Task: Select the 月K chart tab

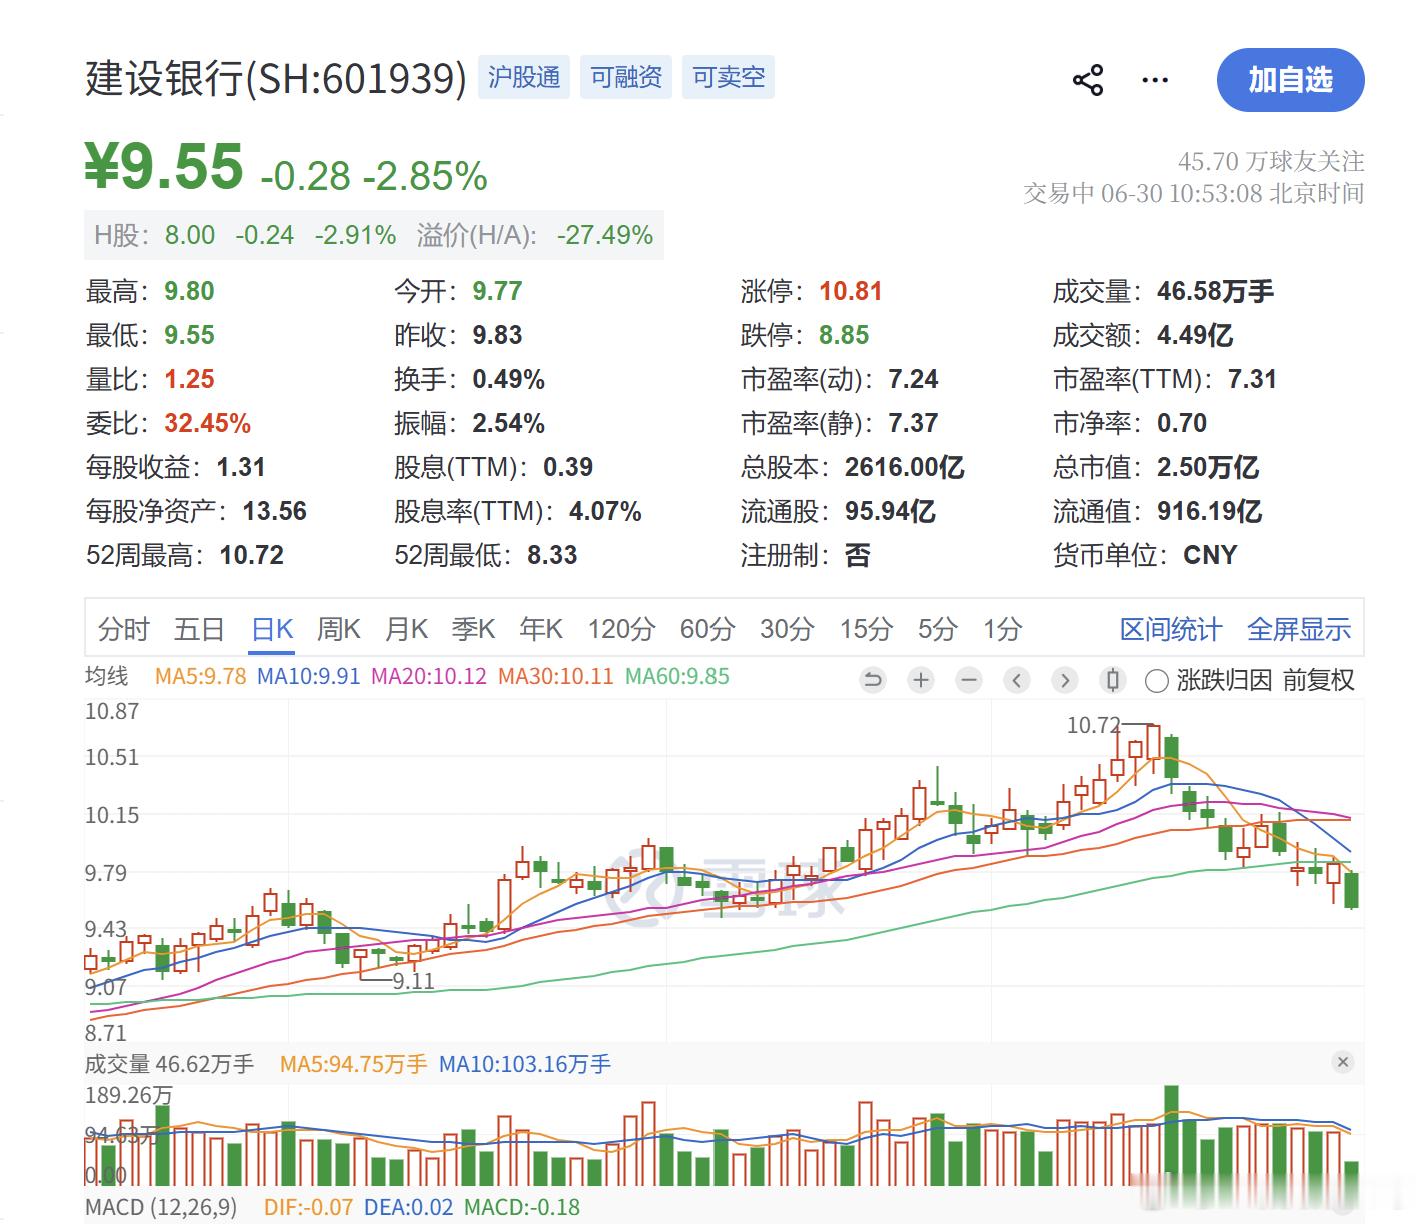Action: [407, 629]
